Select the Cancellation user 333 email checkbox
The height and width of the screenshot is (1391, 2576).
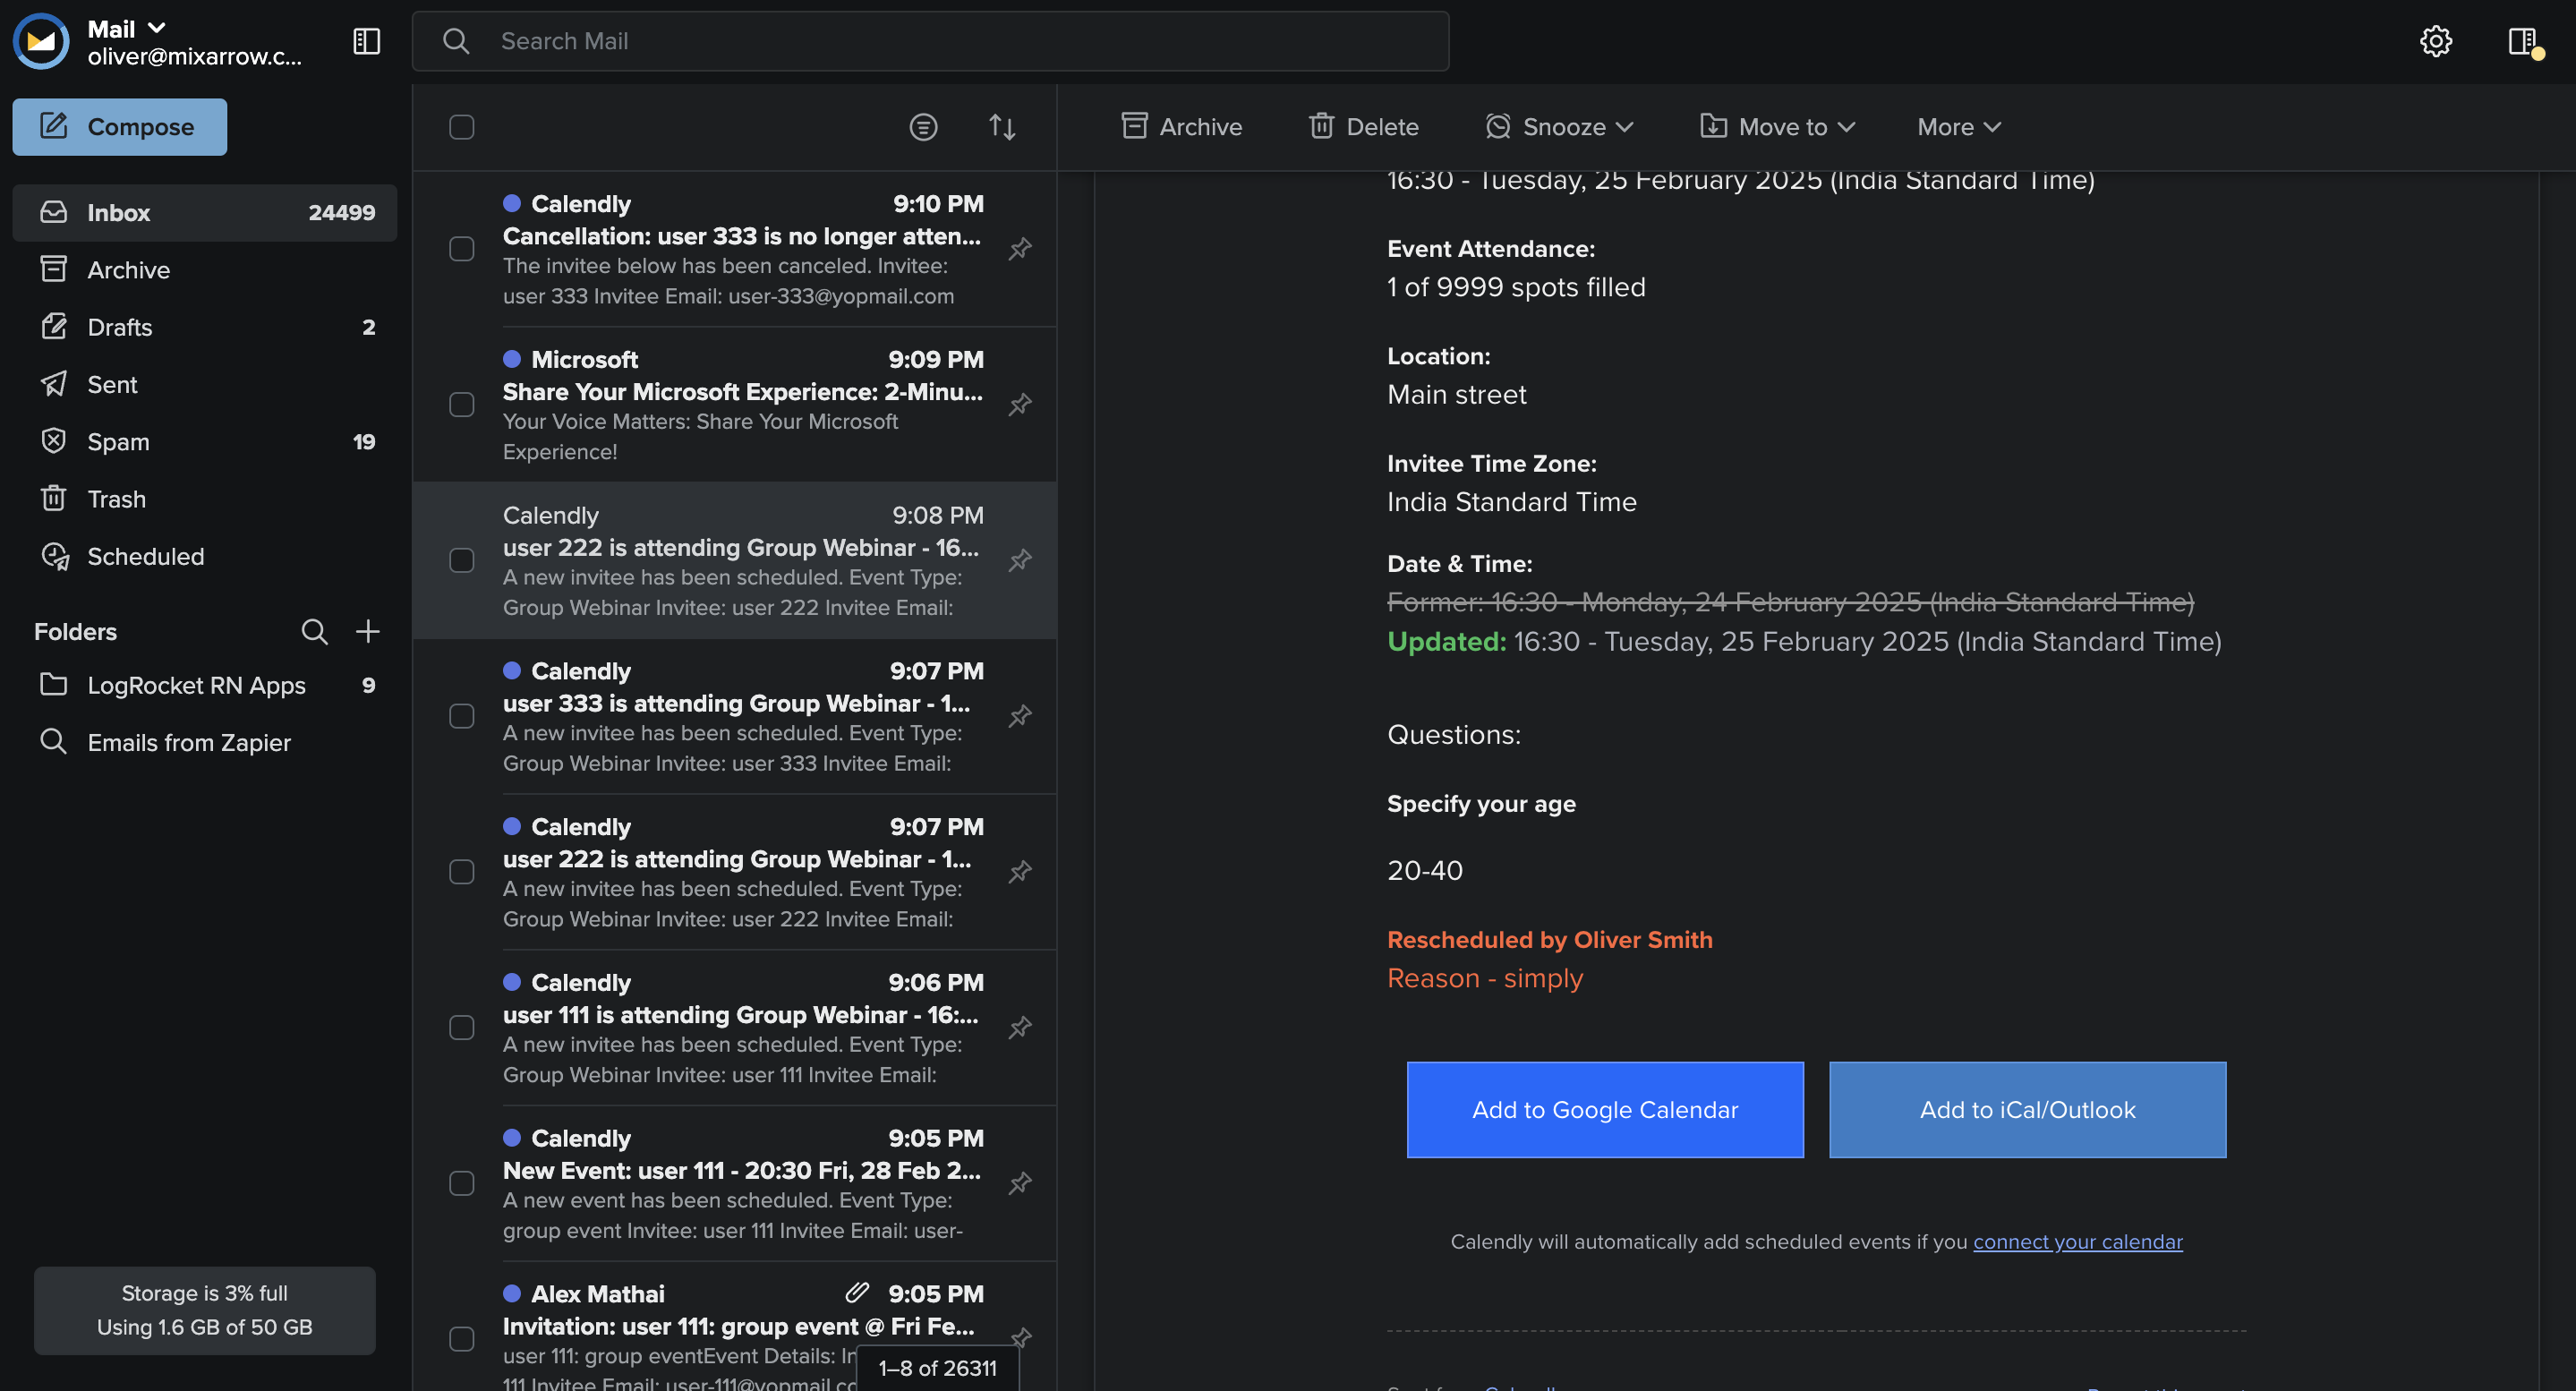click(461, 249)
